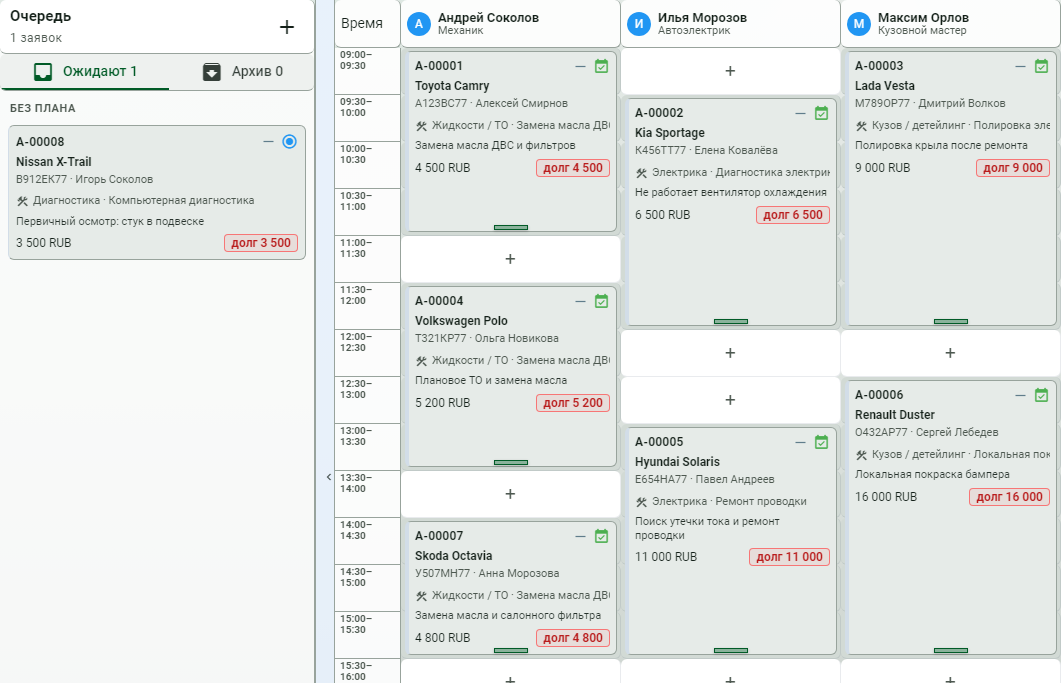Click the minus icon on card A-00008

pyautogui.click(x=268, y=141)
